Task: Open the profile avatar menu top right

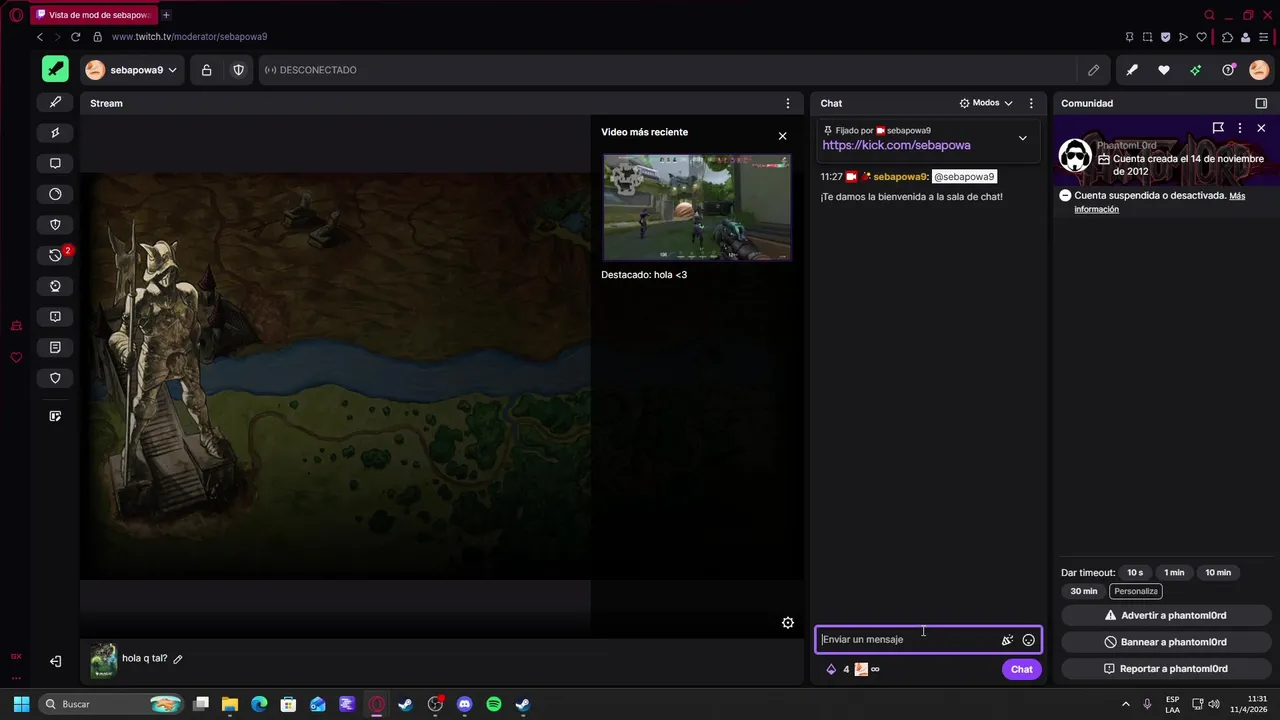Action: coord(1259,70)
